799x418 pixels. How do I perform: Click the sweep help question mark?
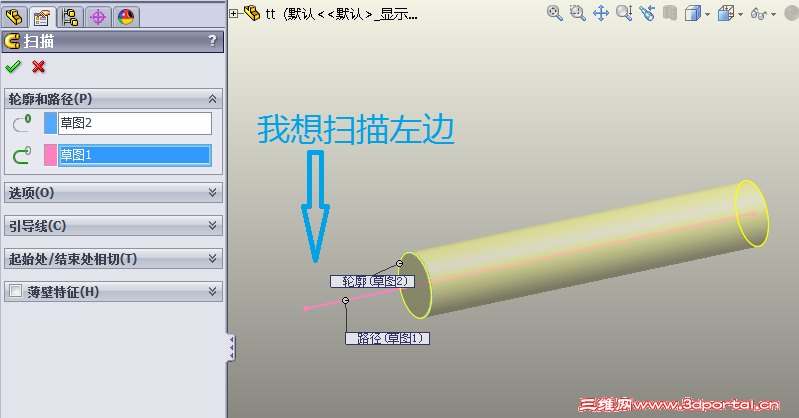click(212, 41)
